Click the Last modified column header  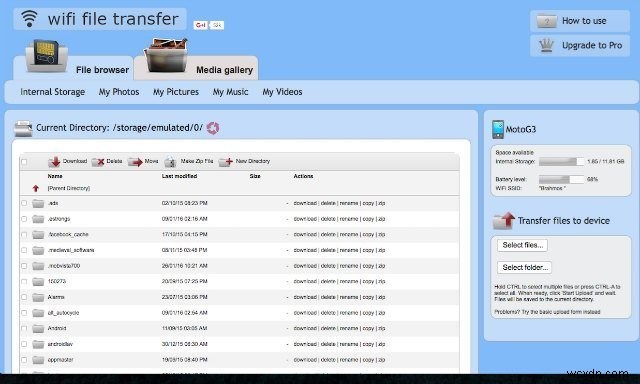[179, 176]
